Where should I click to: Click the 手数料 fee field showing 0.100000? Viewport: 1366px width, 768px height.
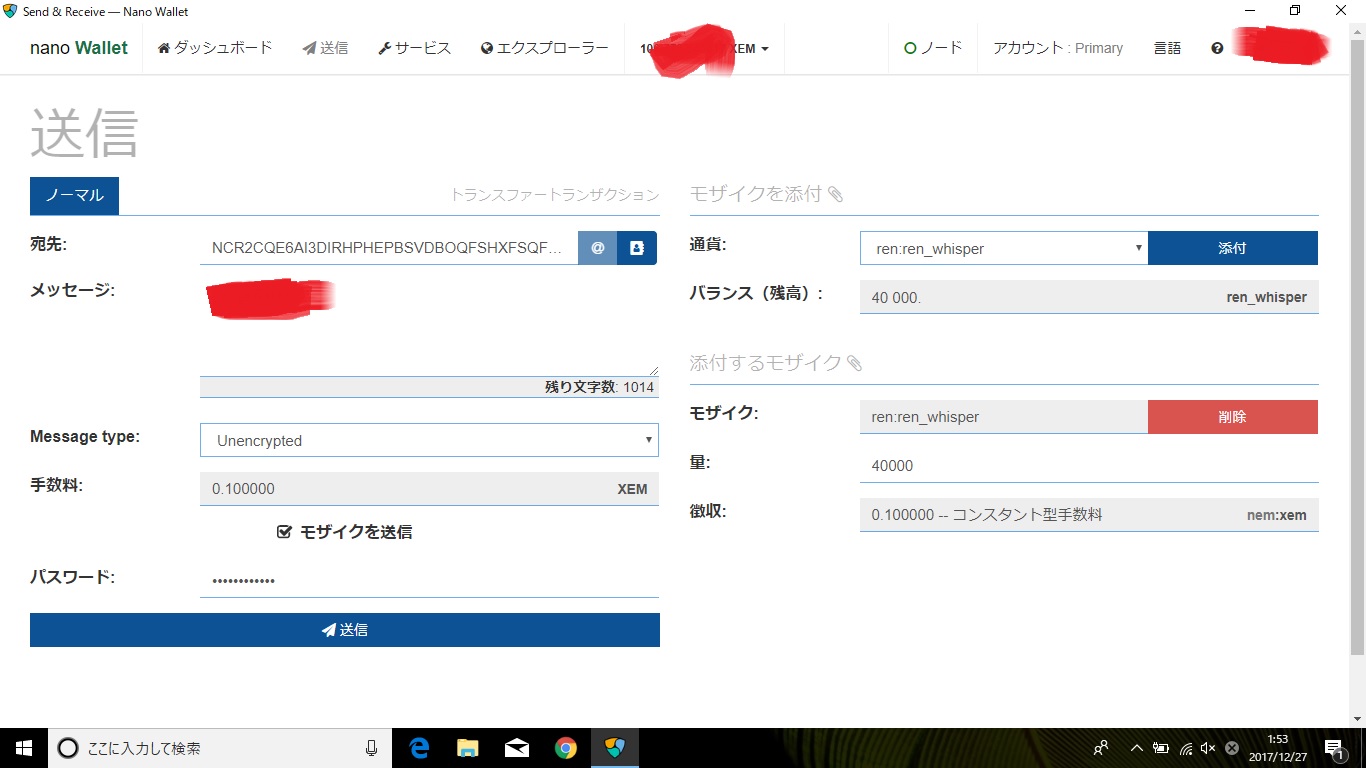[429, 489]
